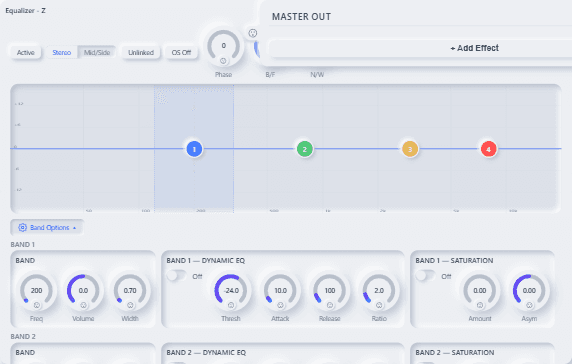Enable the Band 1 Saturation switch
This screenshot has width=572, height=364.
tap(425, 275)
